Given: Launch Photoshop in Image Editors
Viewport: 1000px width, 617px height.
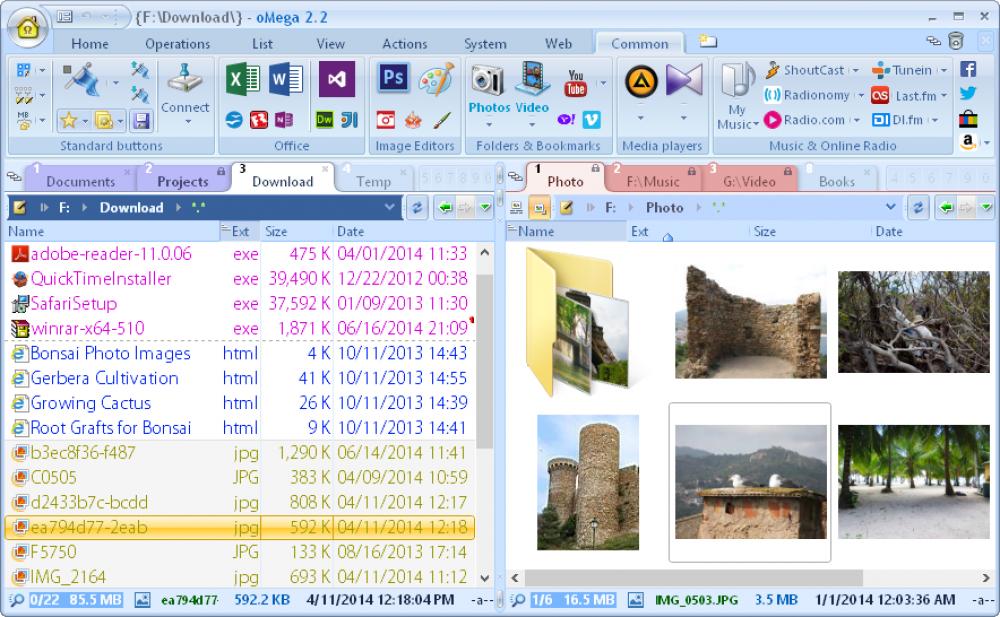Looking at the screenshot, I should (393, 78).
